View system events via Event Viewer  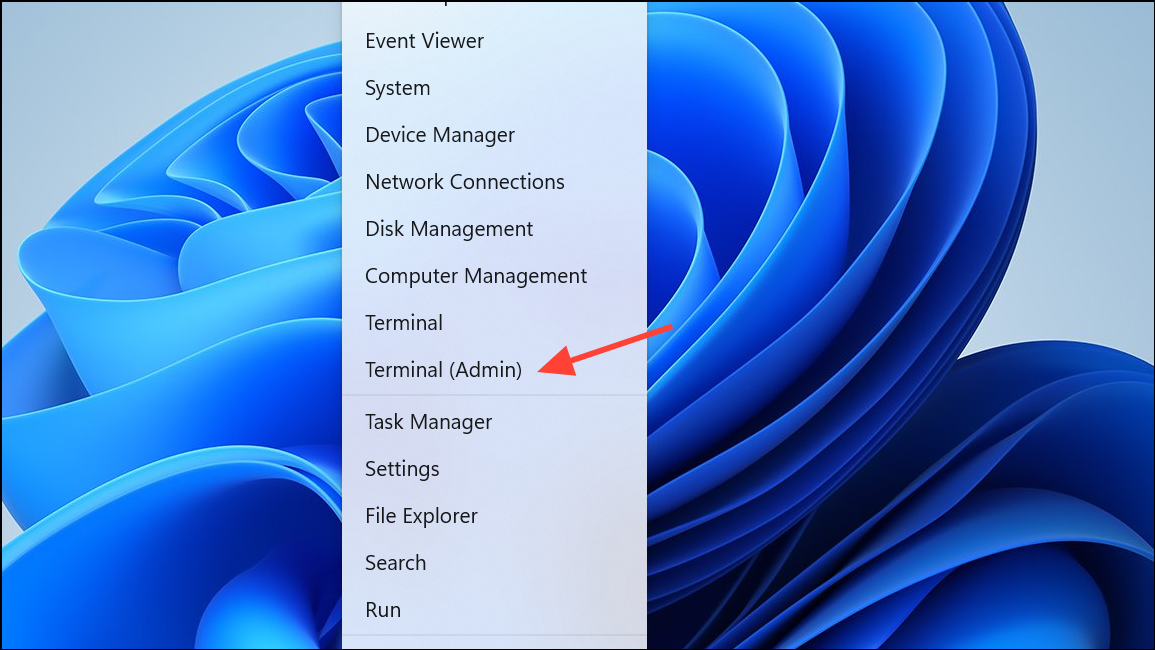click(x=424, y=41)
